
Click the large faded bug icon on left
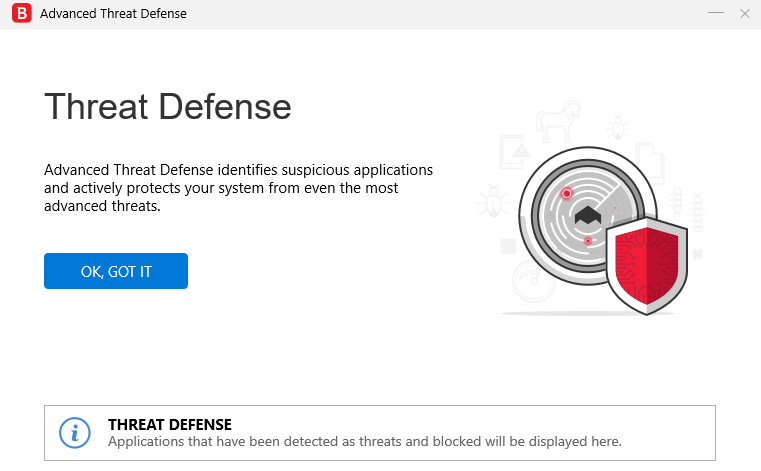(492, 201)
